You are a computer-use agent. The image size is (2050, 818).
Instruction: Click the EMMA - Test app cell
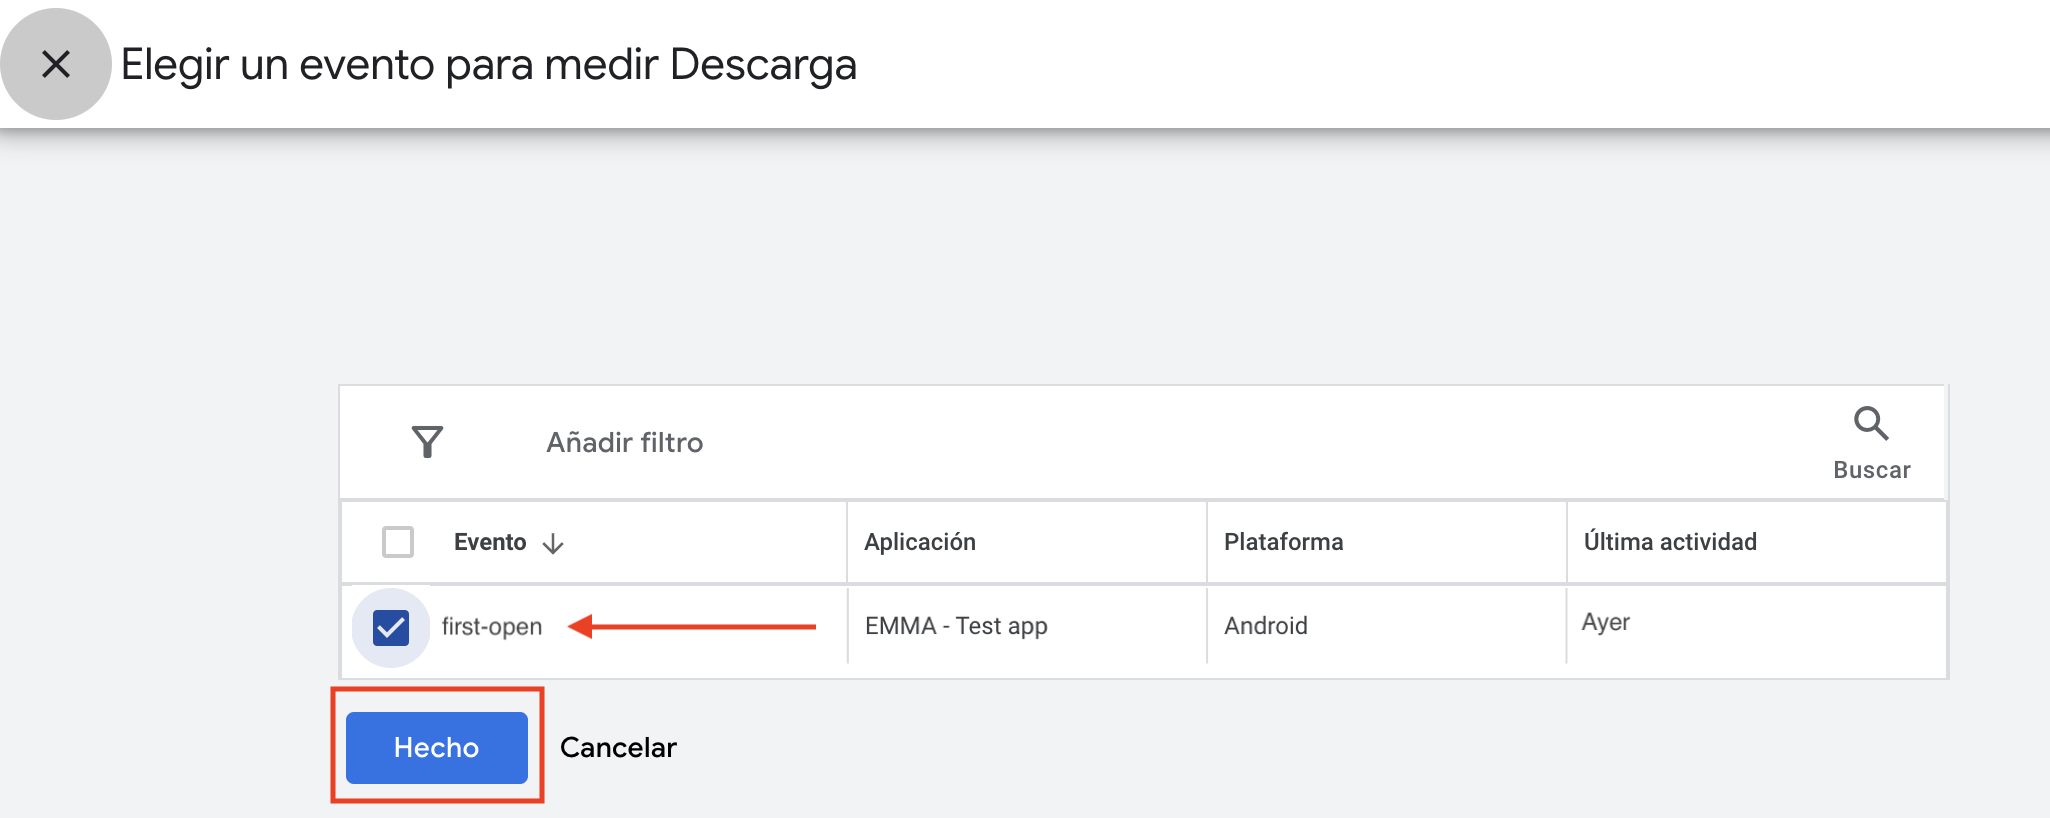click(956, 626)
